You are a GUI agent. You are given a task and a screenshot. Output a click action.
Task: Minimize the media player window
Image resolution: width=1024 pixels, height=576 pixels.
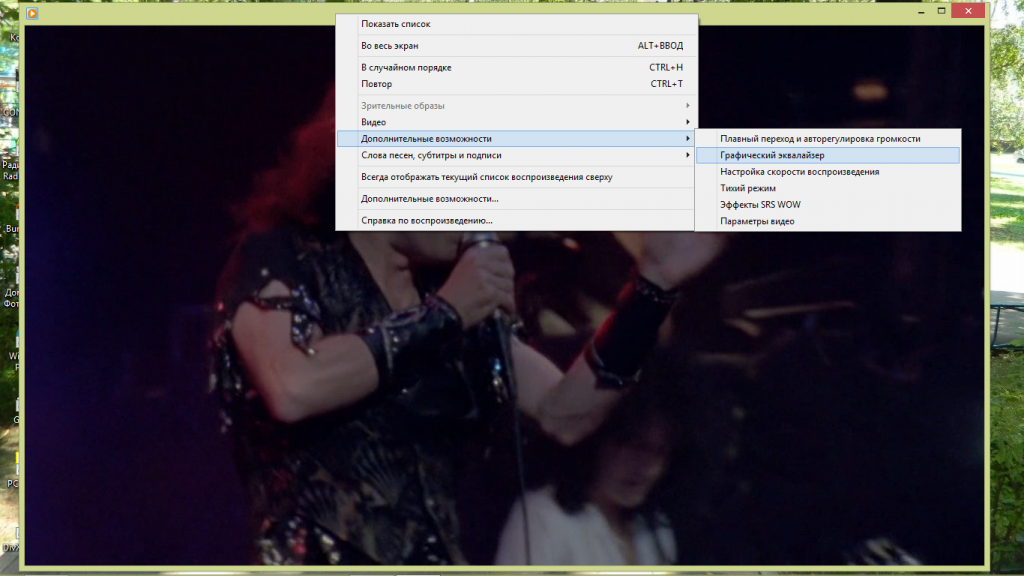921,11
